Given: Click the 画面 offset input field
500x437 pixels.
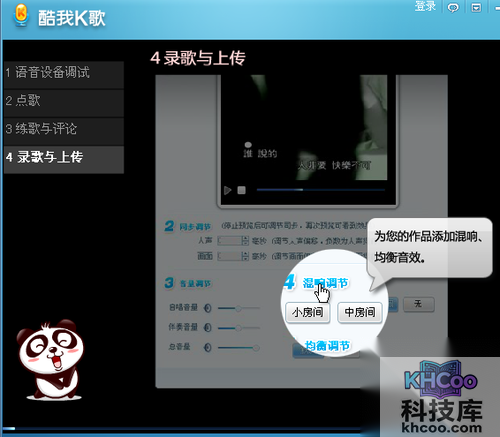Looking at the screenshot, I should coord(230,256).
